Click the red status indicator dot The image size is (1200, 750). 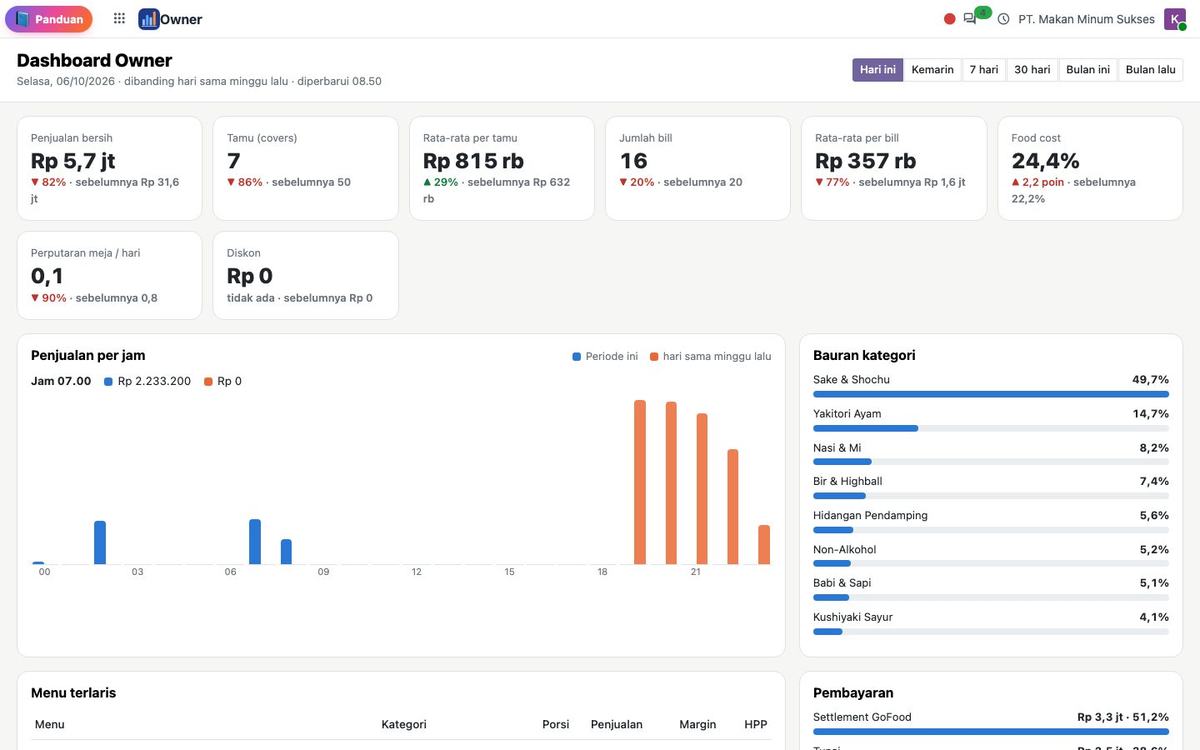click(950, 19)
